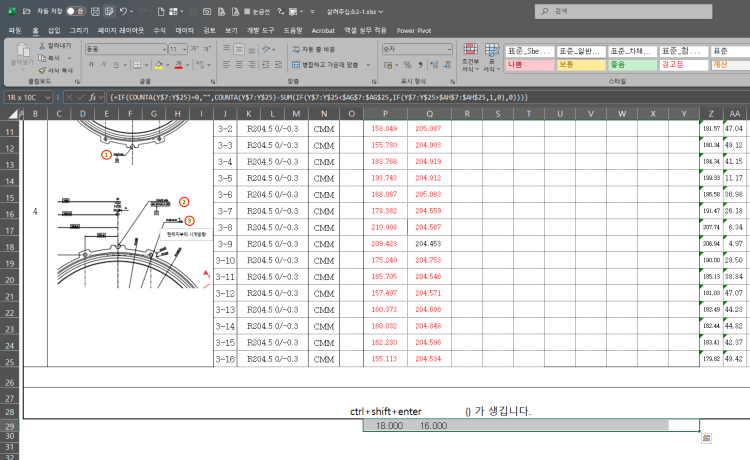Open the 삽입 (Insert) ribbon tab
Viewport: 750px width, 460px height.
pos(54,31)
